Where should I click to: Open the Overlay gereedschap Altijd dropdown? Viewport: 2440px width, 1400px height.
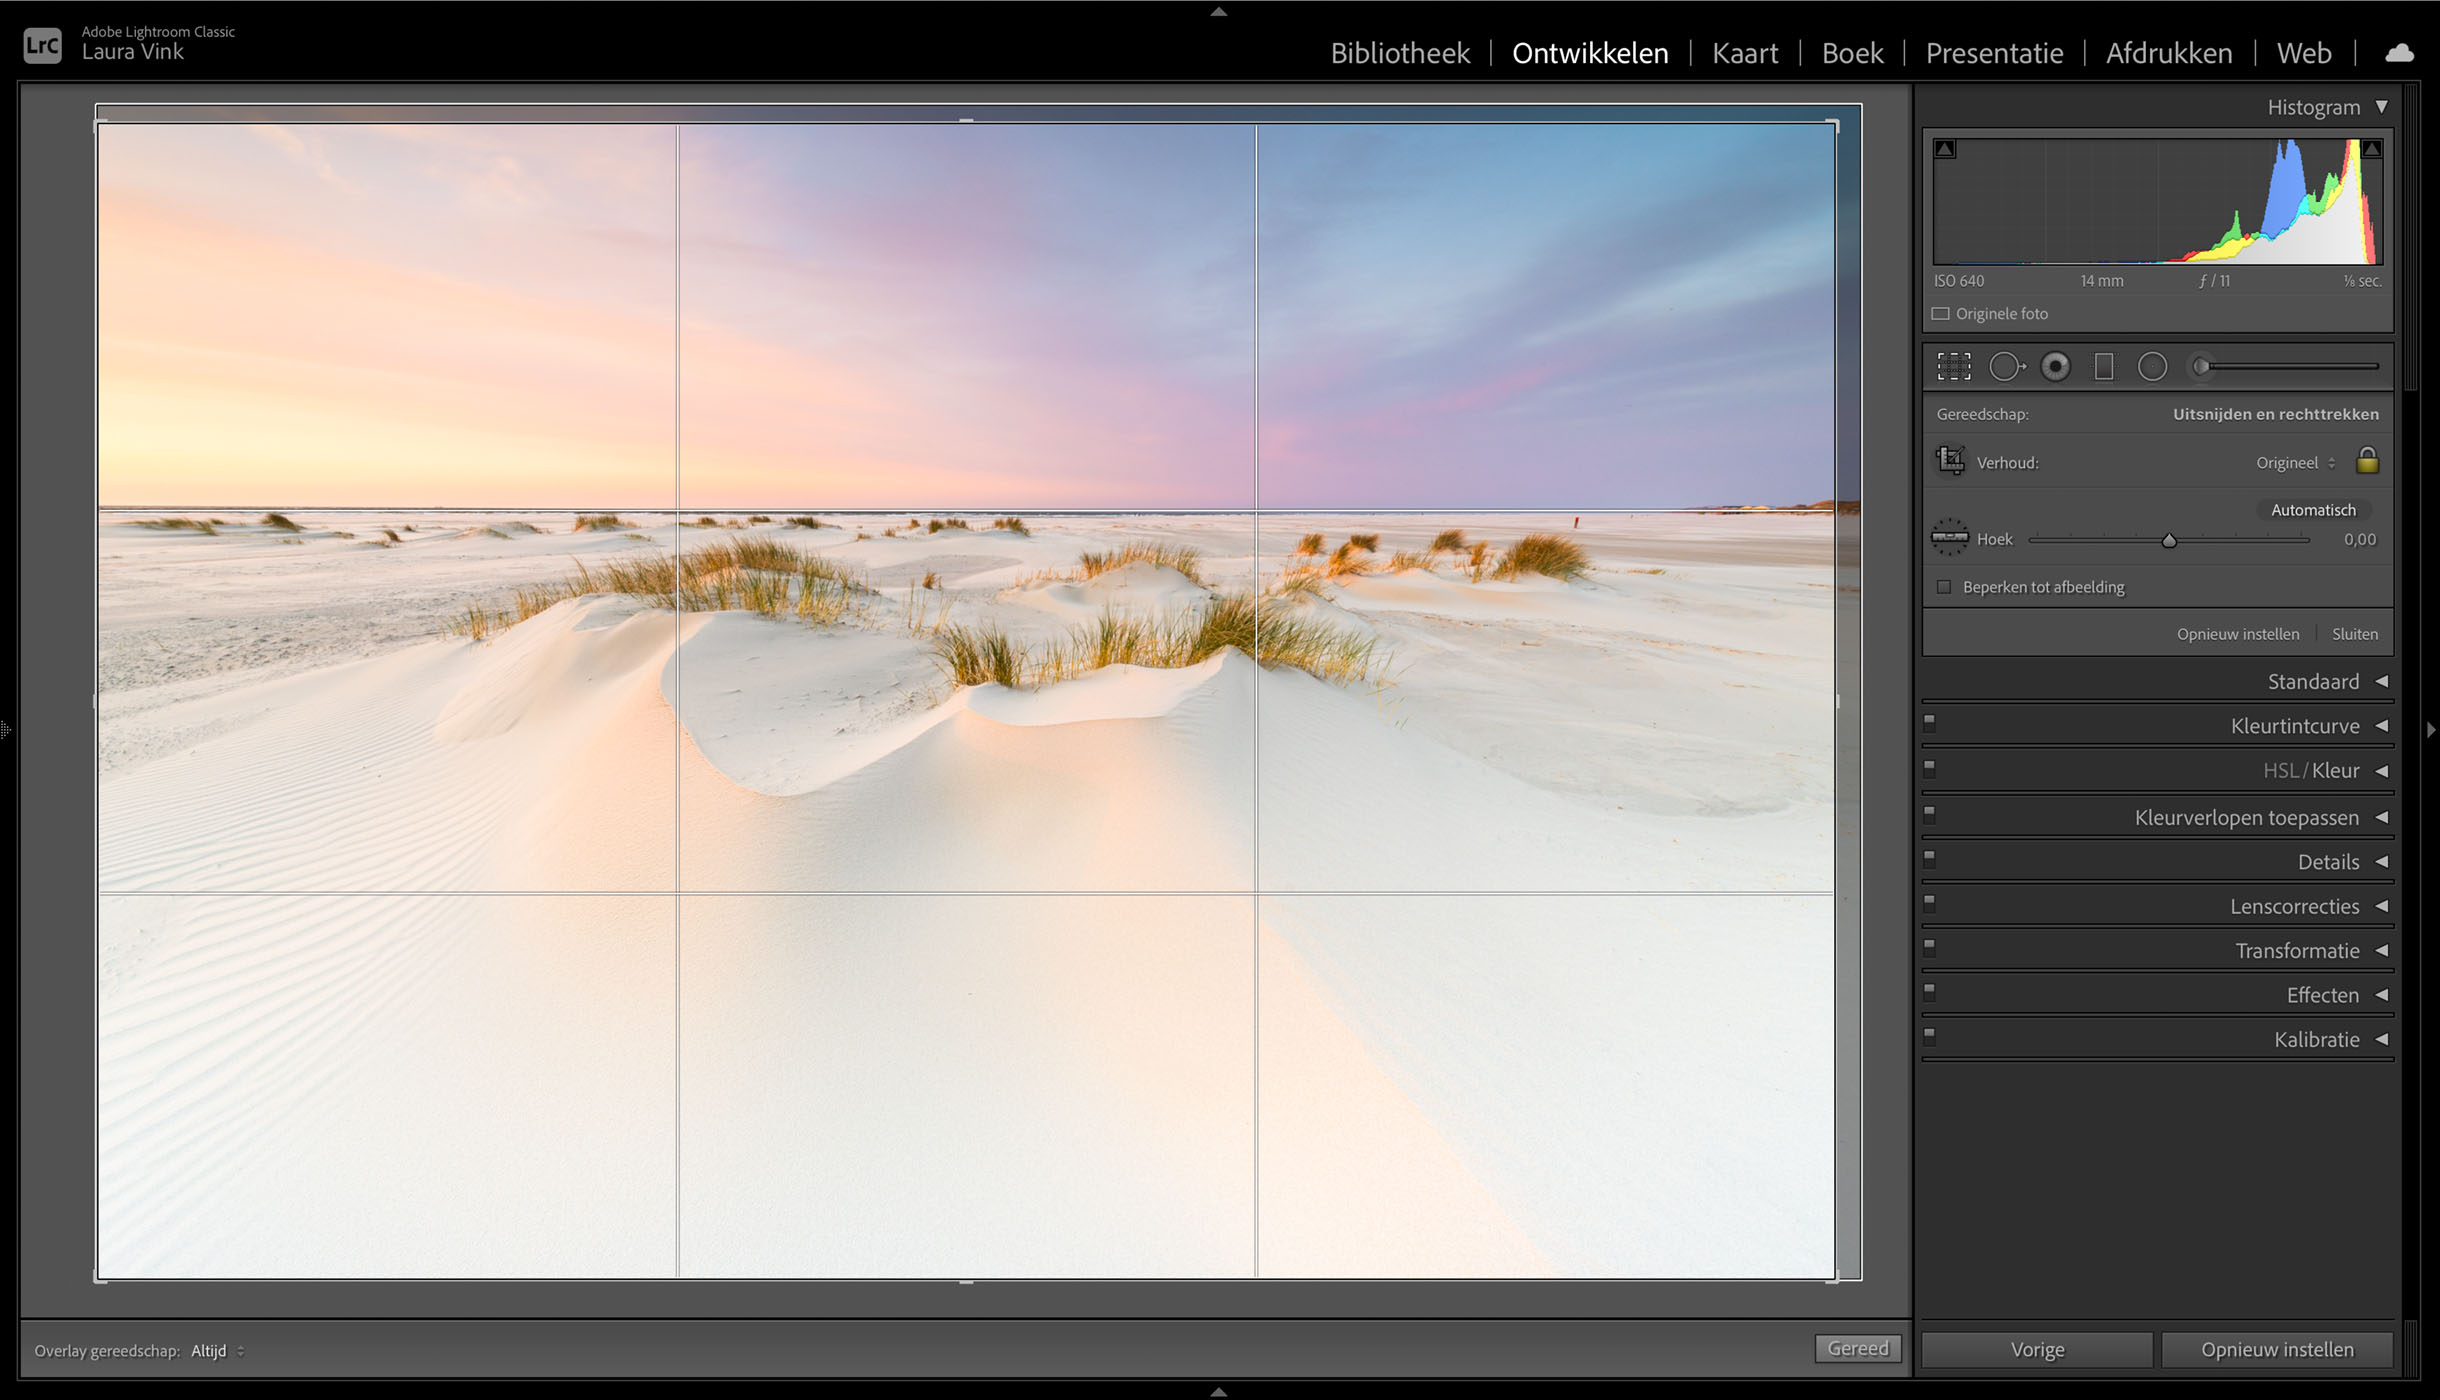point(217,1351)
